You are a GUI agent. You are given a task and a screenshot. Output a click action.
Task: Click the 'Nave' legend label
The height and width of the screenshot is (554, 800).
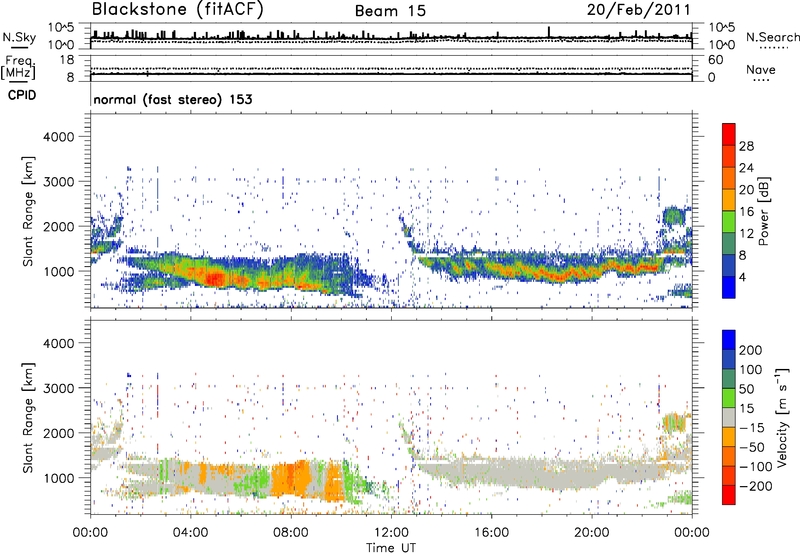(x=761, y=70)
